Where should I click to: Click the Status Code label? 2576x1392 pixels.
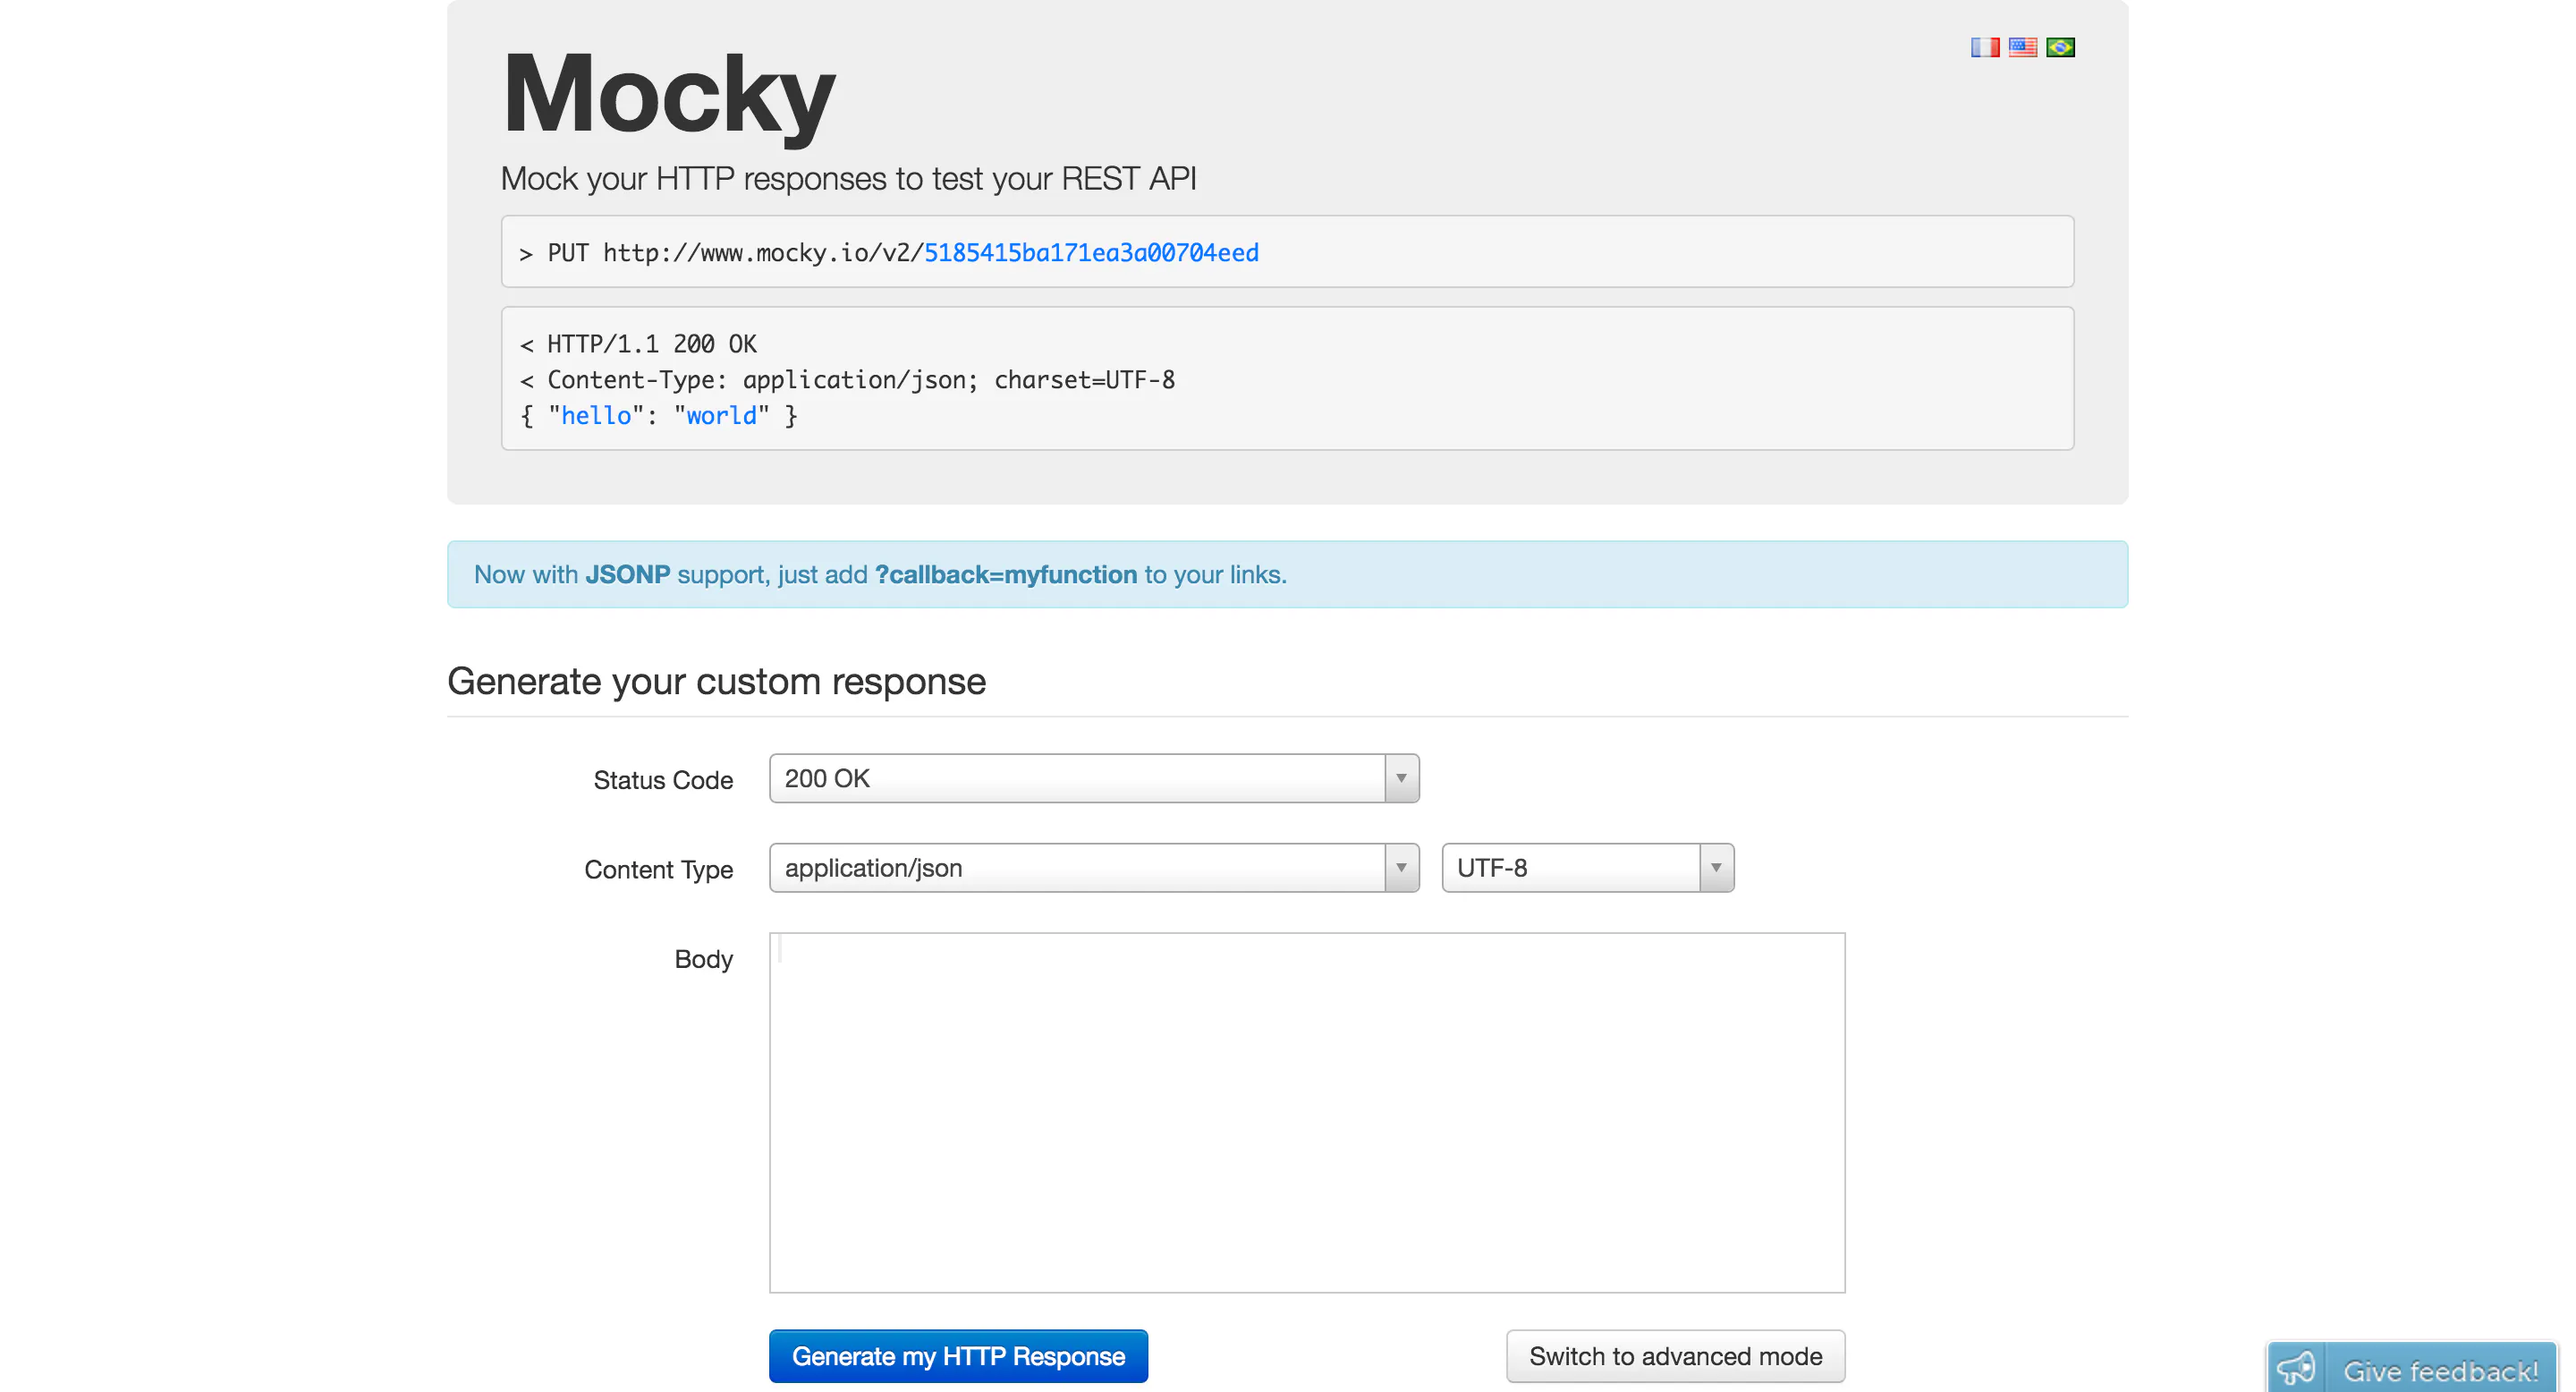tap(663, 780)
